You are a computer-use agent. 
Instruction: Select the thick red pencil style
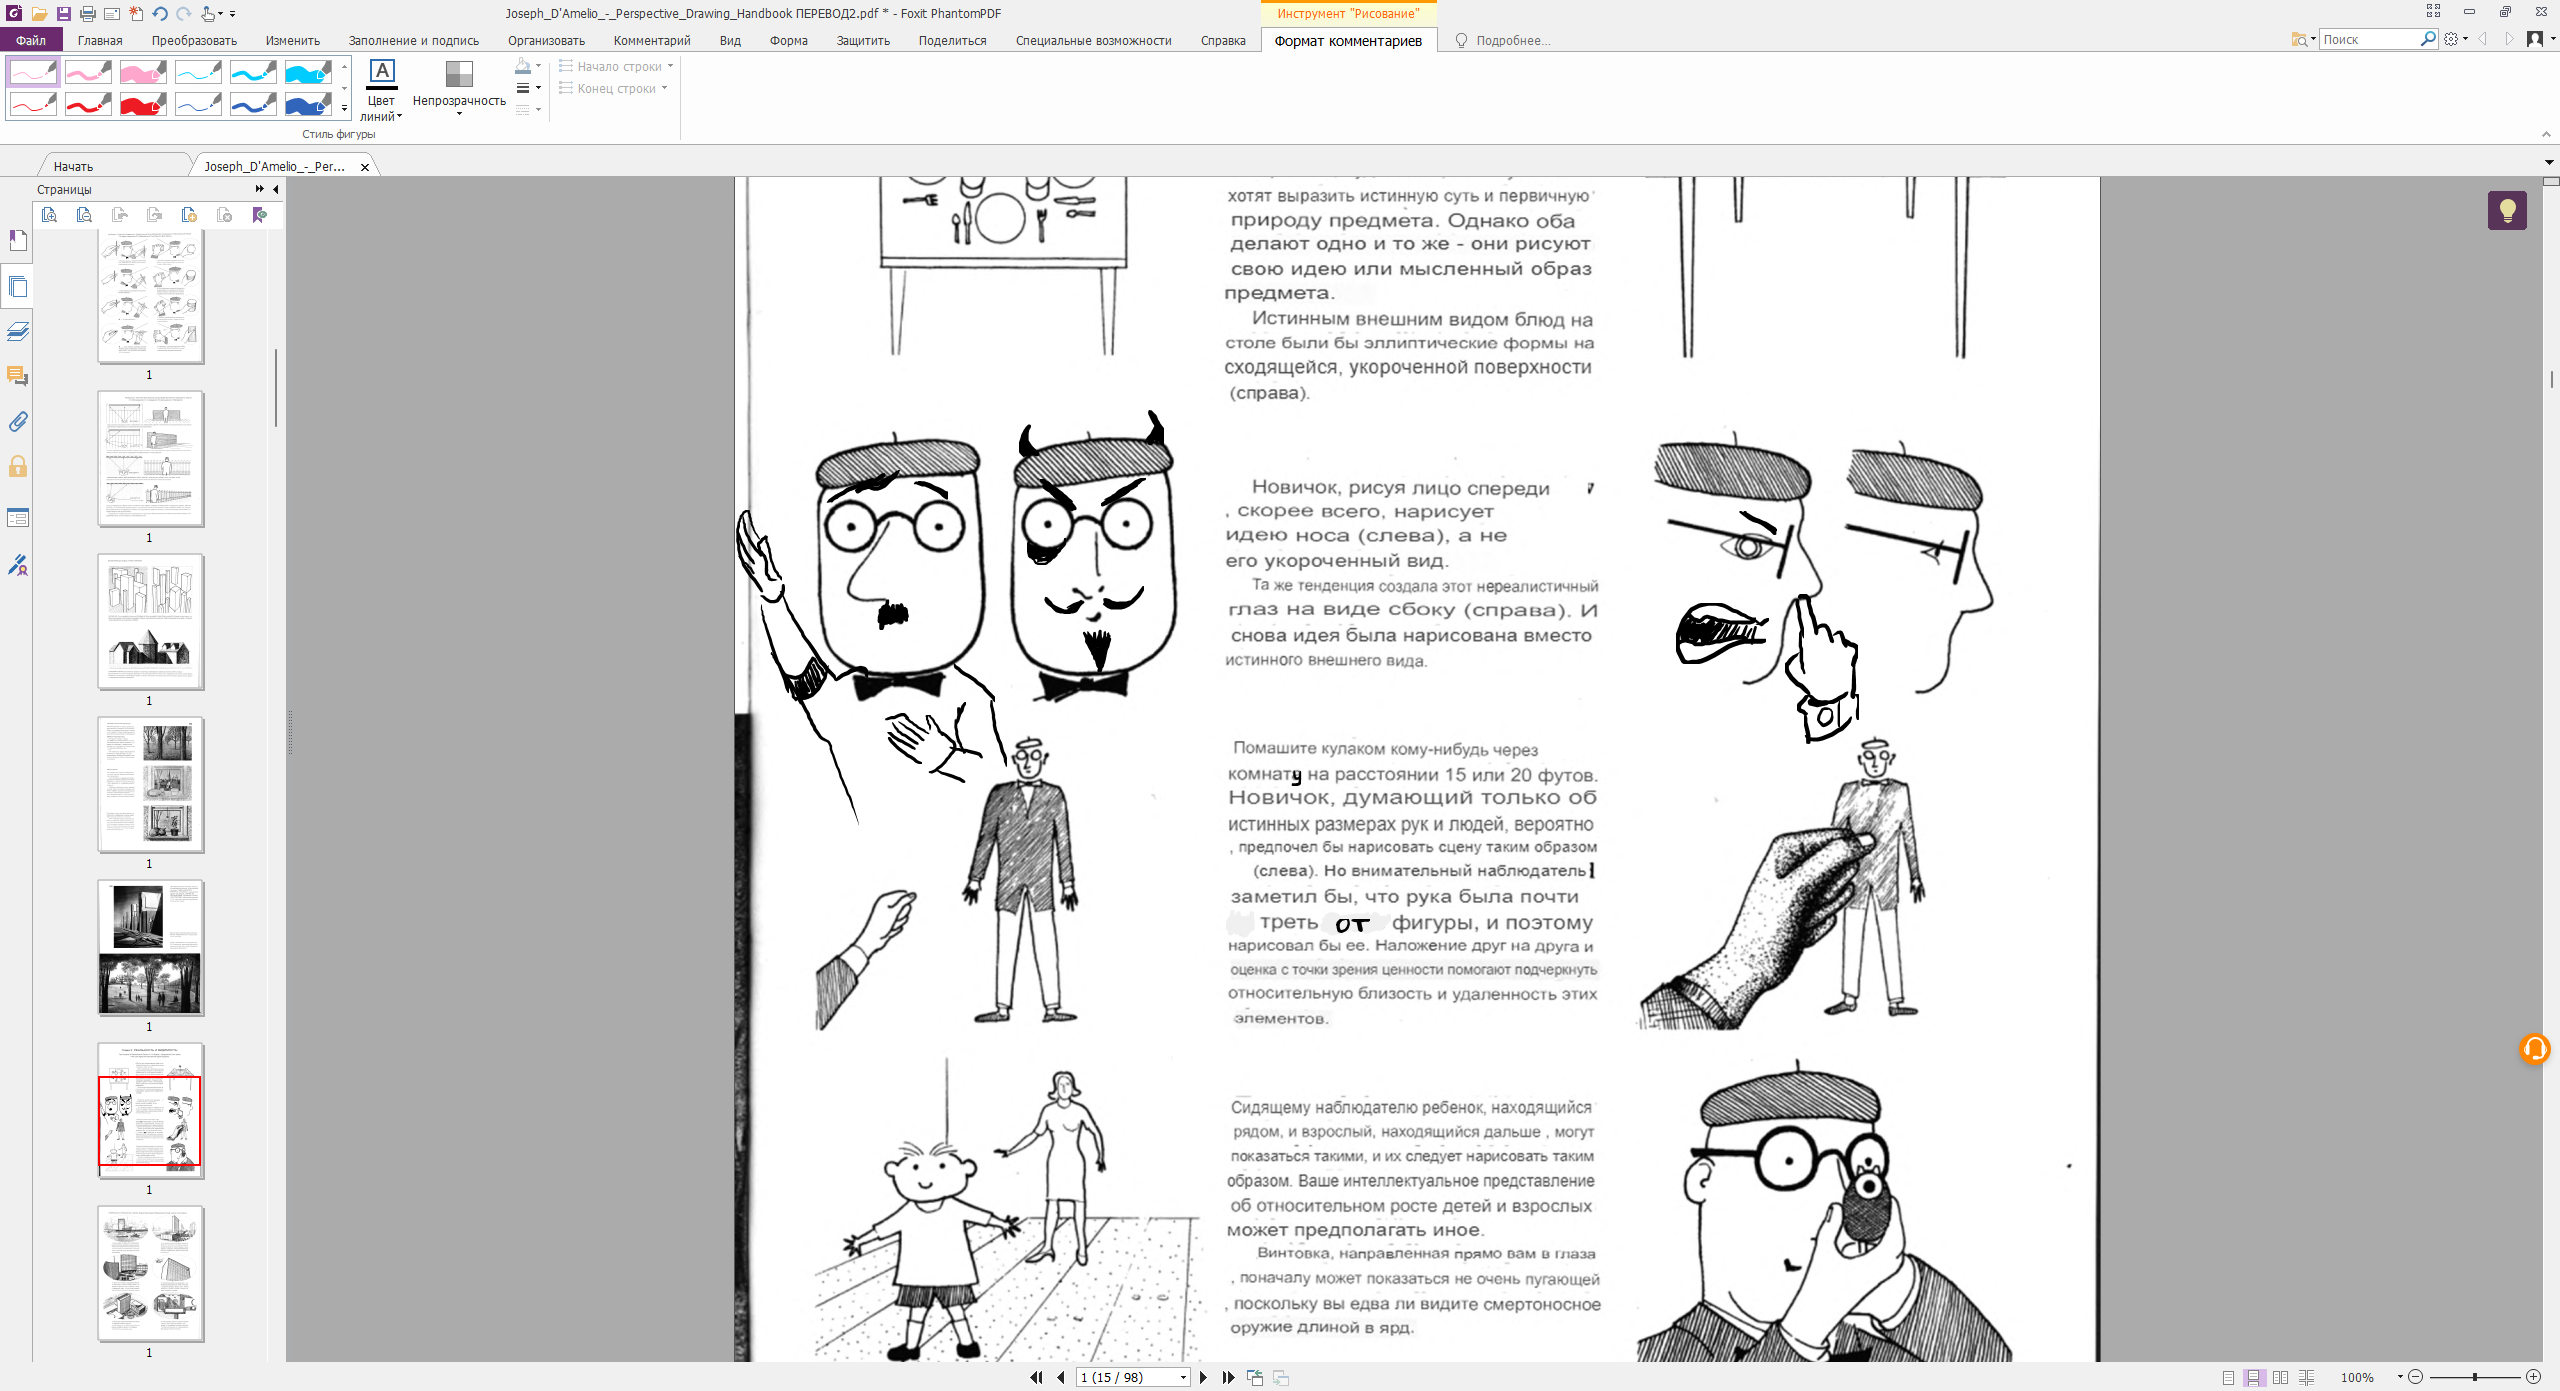coord(143,104)
